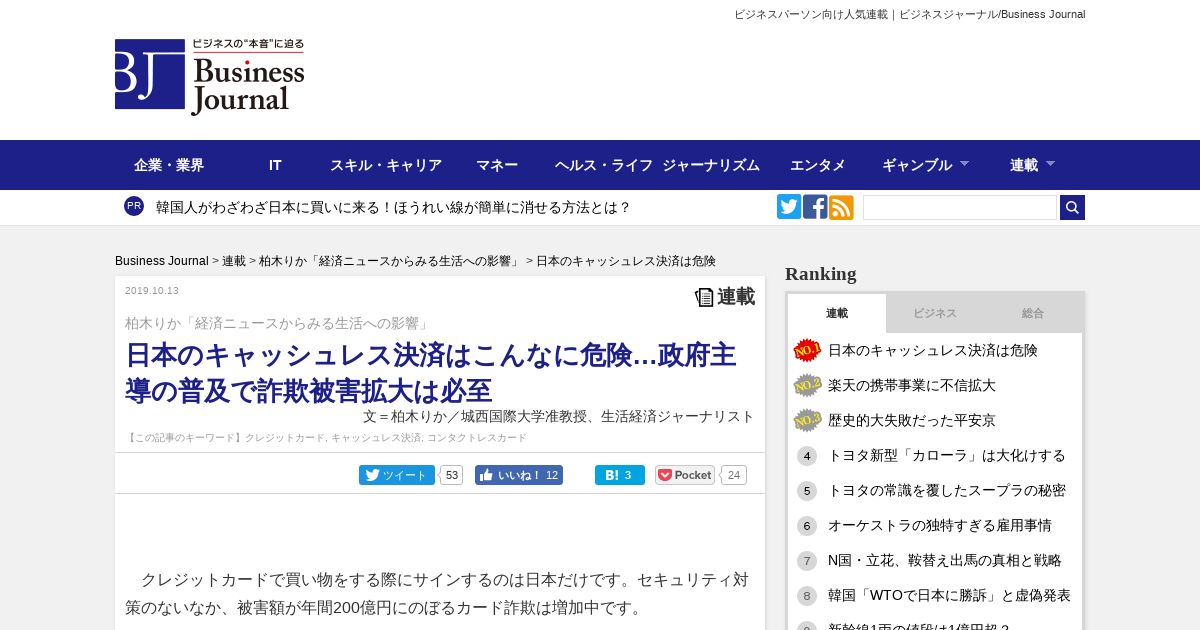Viewport: 1200px width, 630px height.
Task: Click the PR badge icon
Action: [134, 206]
